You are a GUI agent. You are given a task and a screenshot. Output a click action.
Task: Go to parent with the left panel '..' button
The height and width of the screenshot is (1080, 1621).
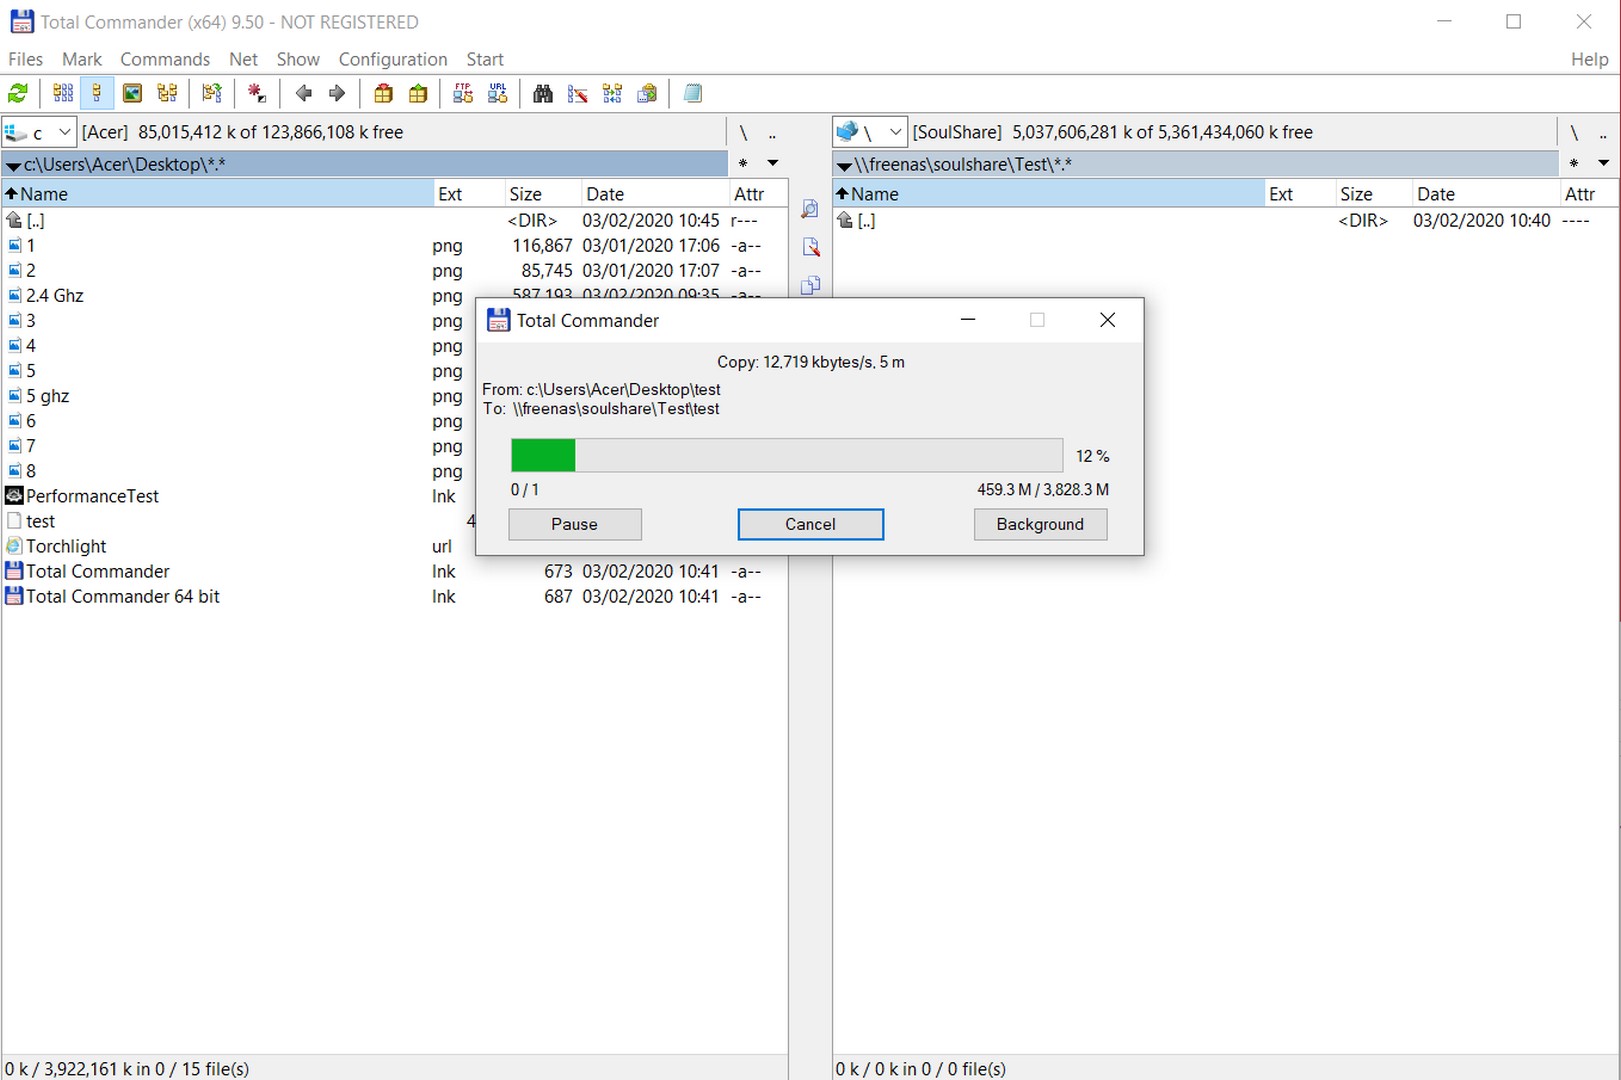[x=772, y=133]
